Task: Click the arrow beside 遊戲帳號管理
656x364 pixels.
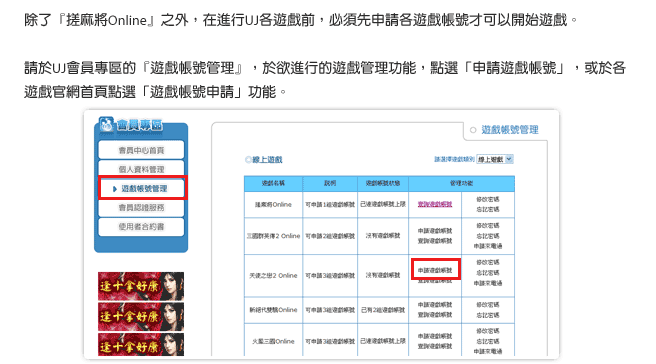Action: [115, 189]
